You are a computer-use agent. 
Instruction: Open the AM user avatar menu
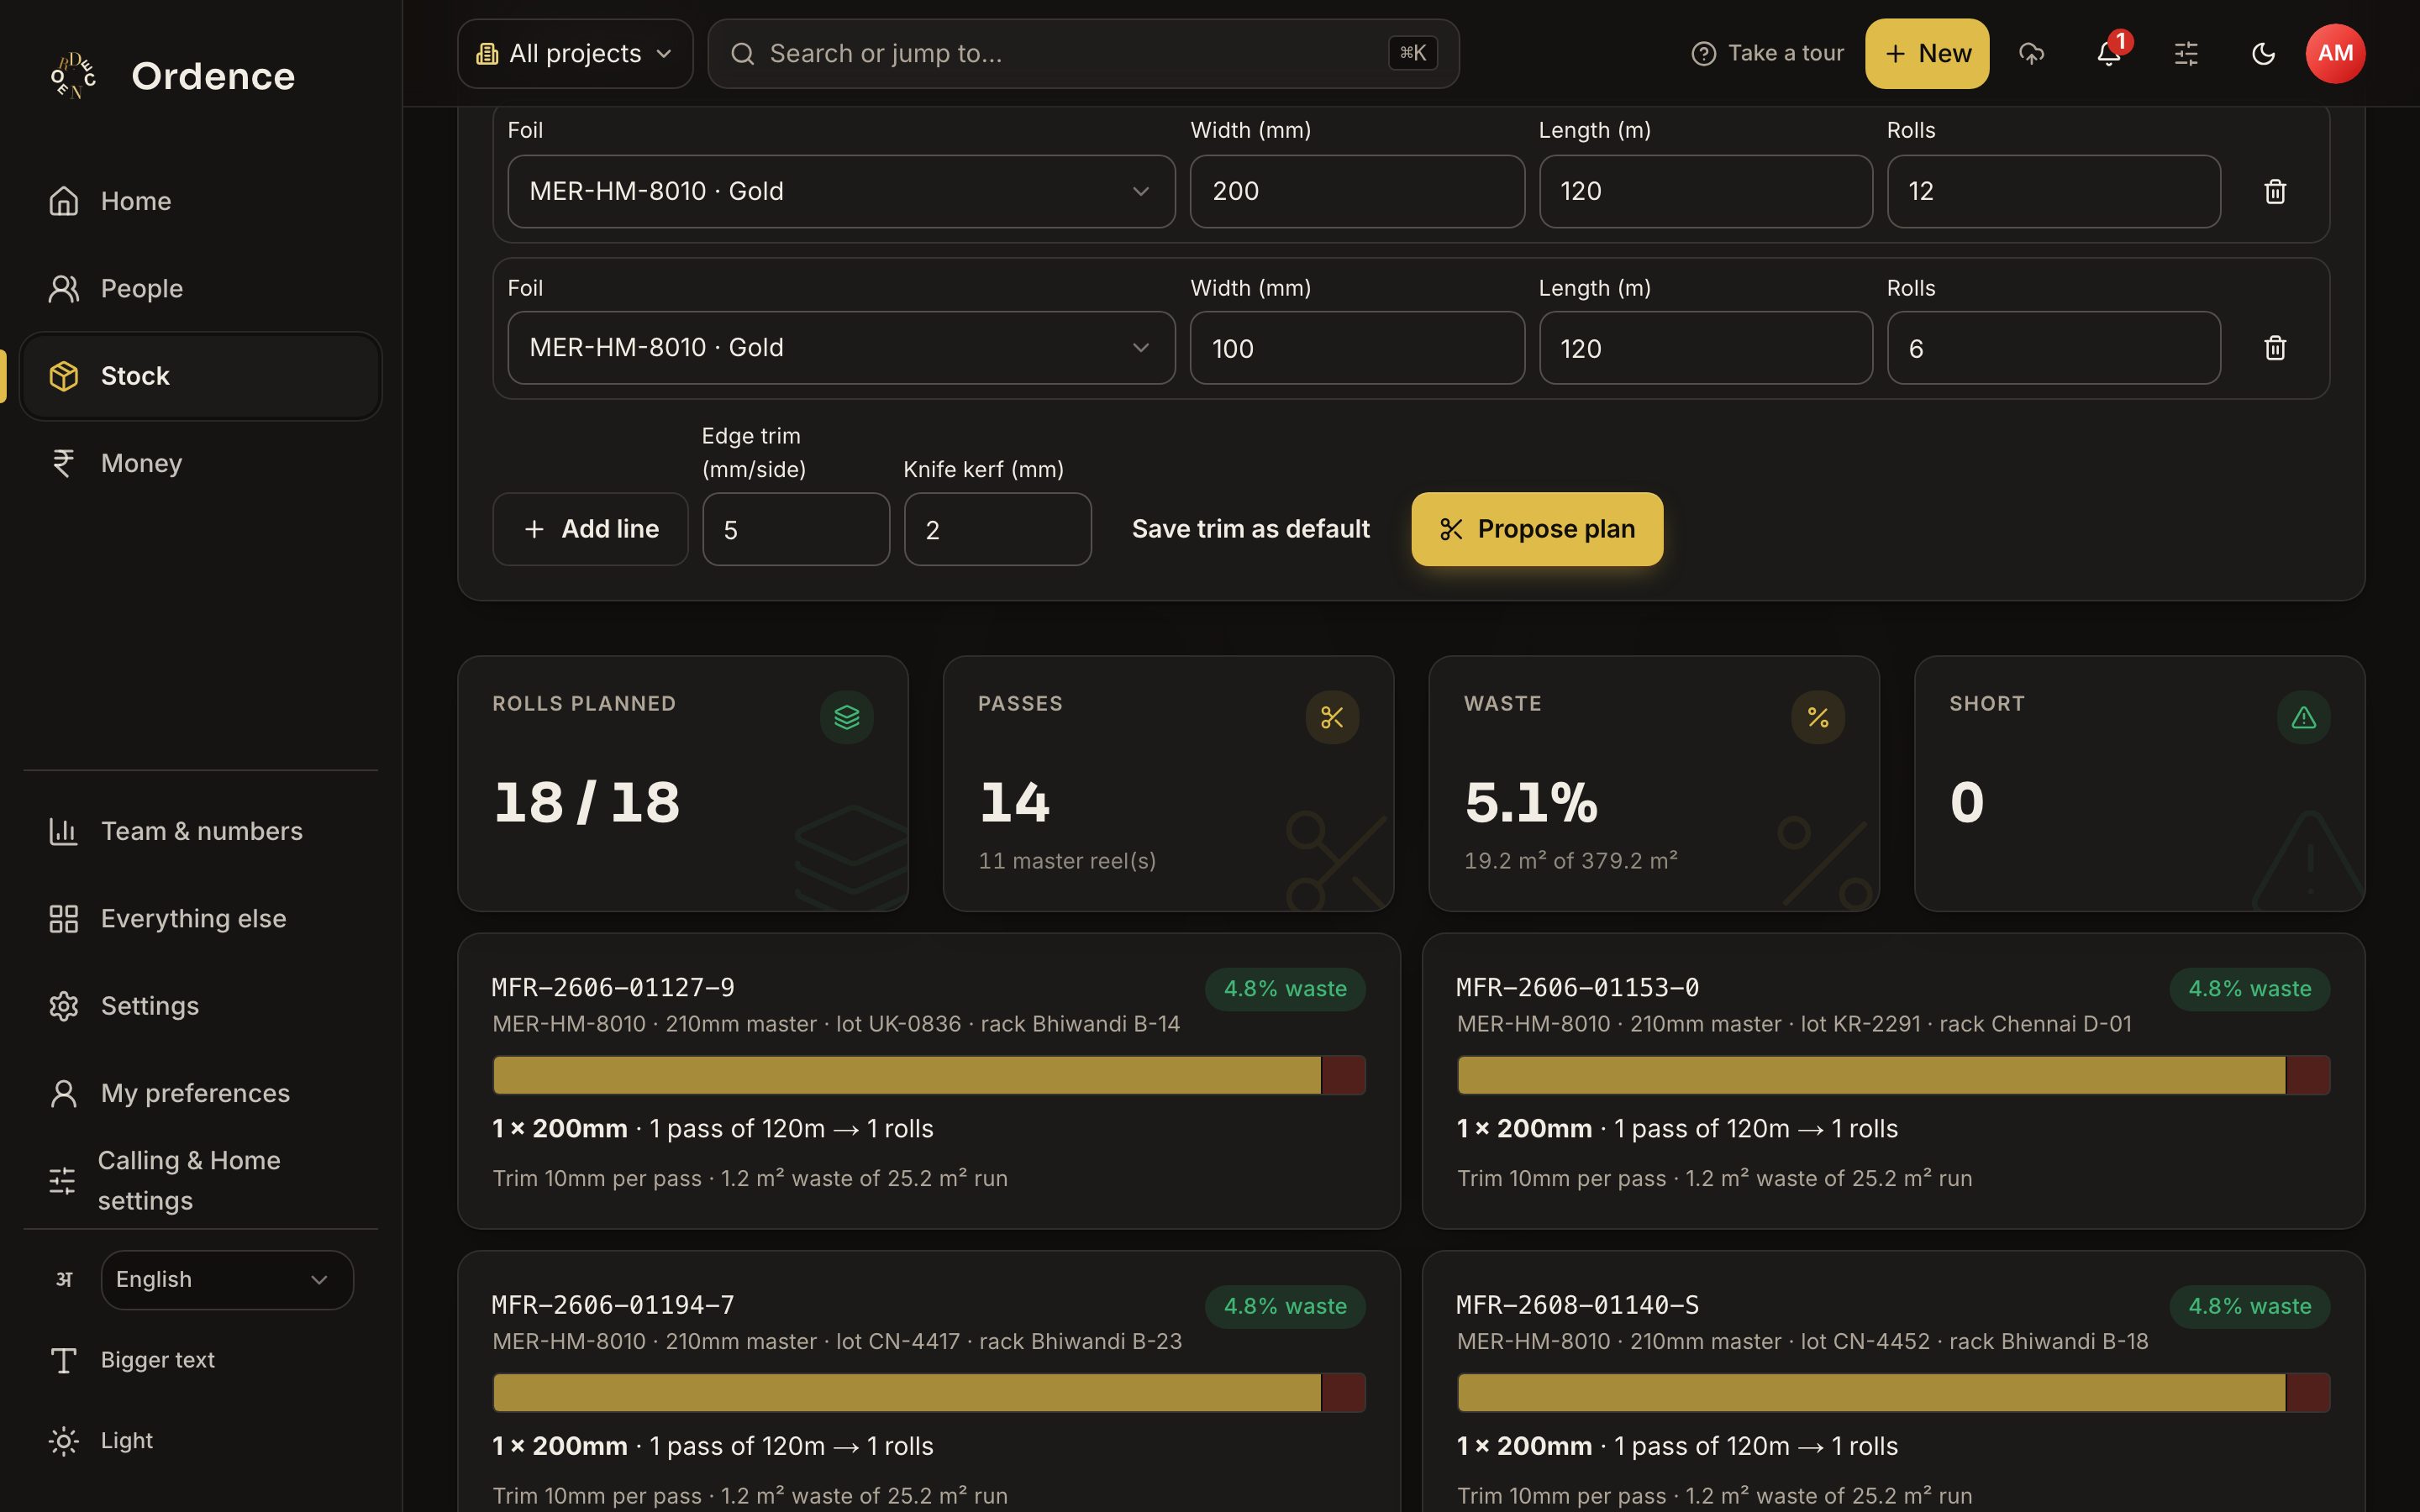tap(2335, 53)
